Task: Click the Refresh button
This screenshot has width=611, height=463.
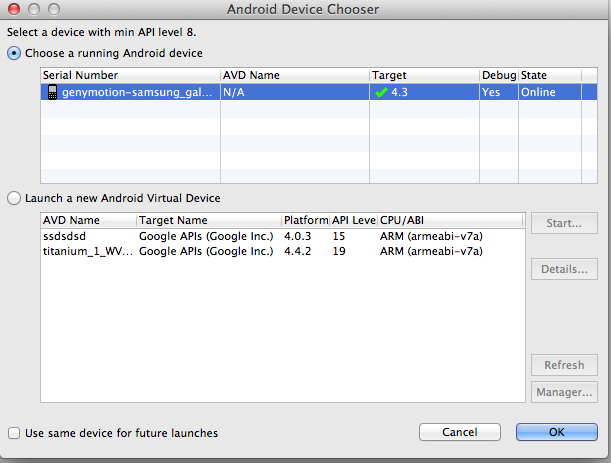Action: point(565,365)
